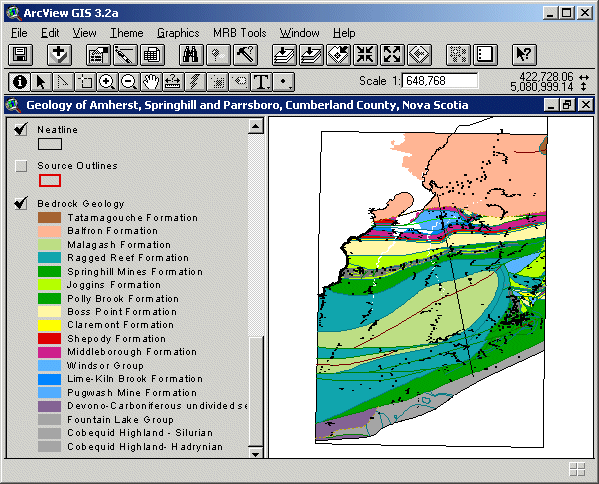The width and height of the screenshot is (599, 484).
Task: Toggle the Bedrock Geology theme checkbox
Action: pyautogui.click(x=21, y=203)
